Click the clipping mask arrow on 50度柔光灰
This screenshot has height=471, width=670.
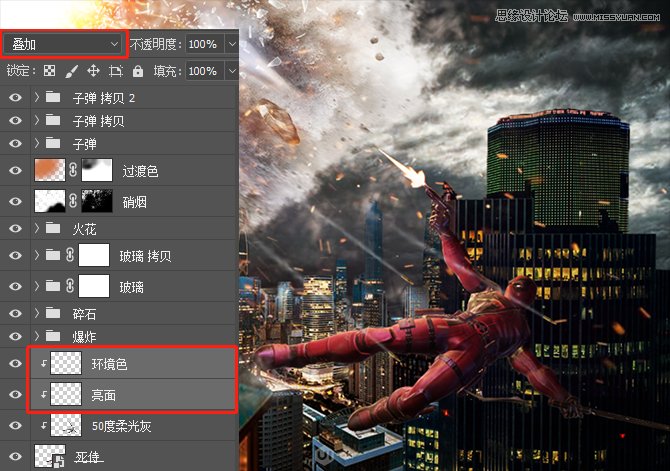(44, 425)
